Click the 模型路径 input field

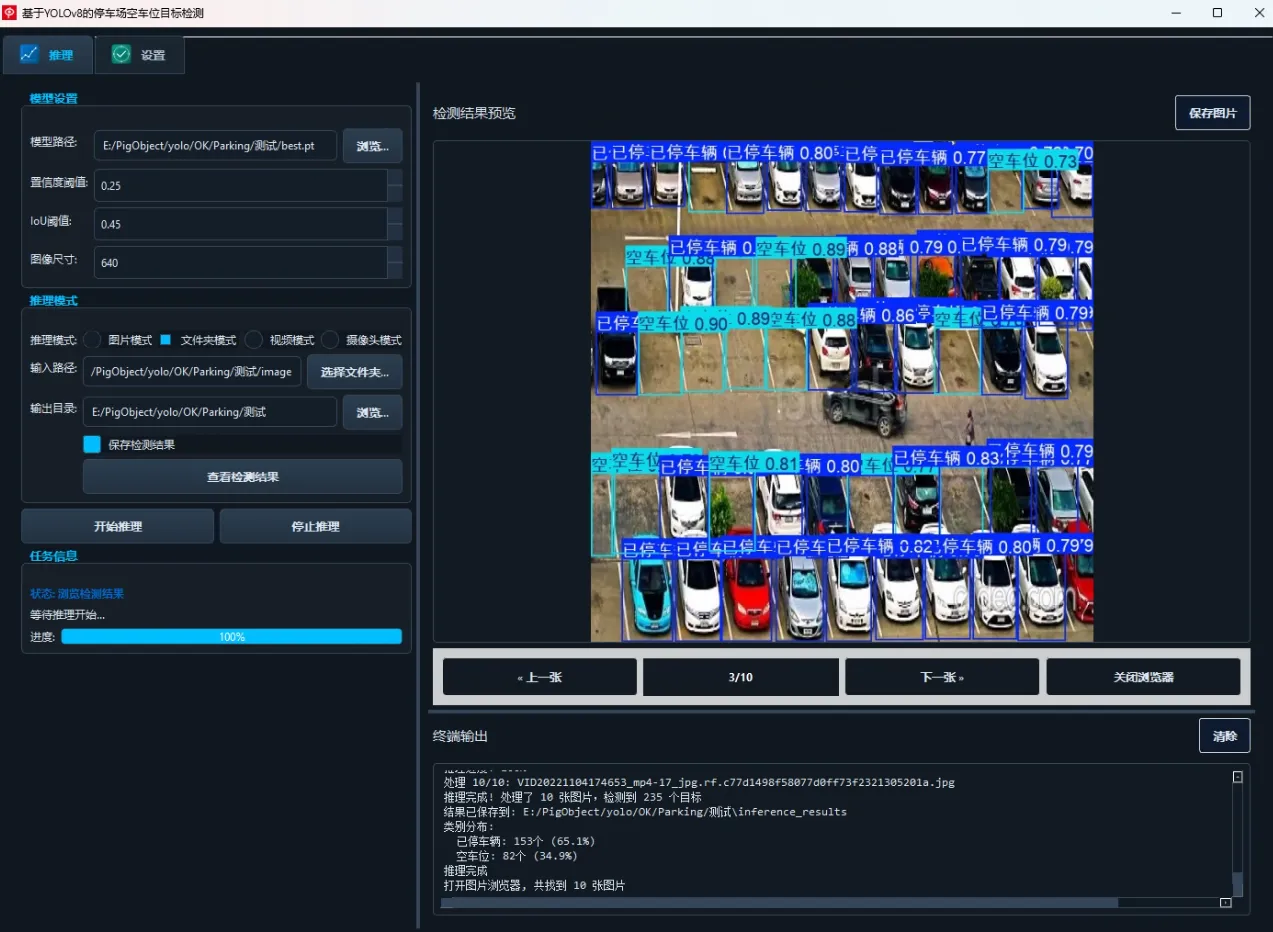click(215, 146)
